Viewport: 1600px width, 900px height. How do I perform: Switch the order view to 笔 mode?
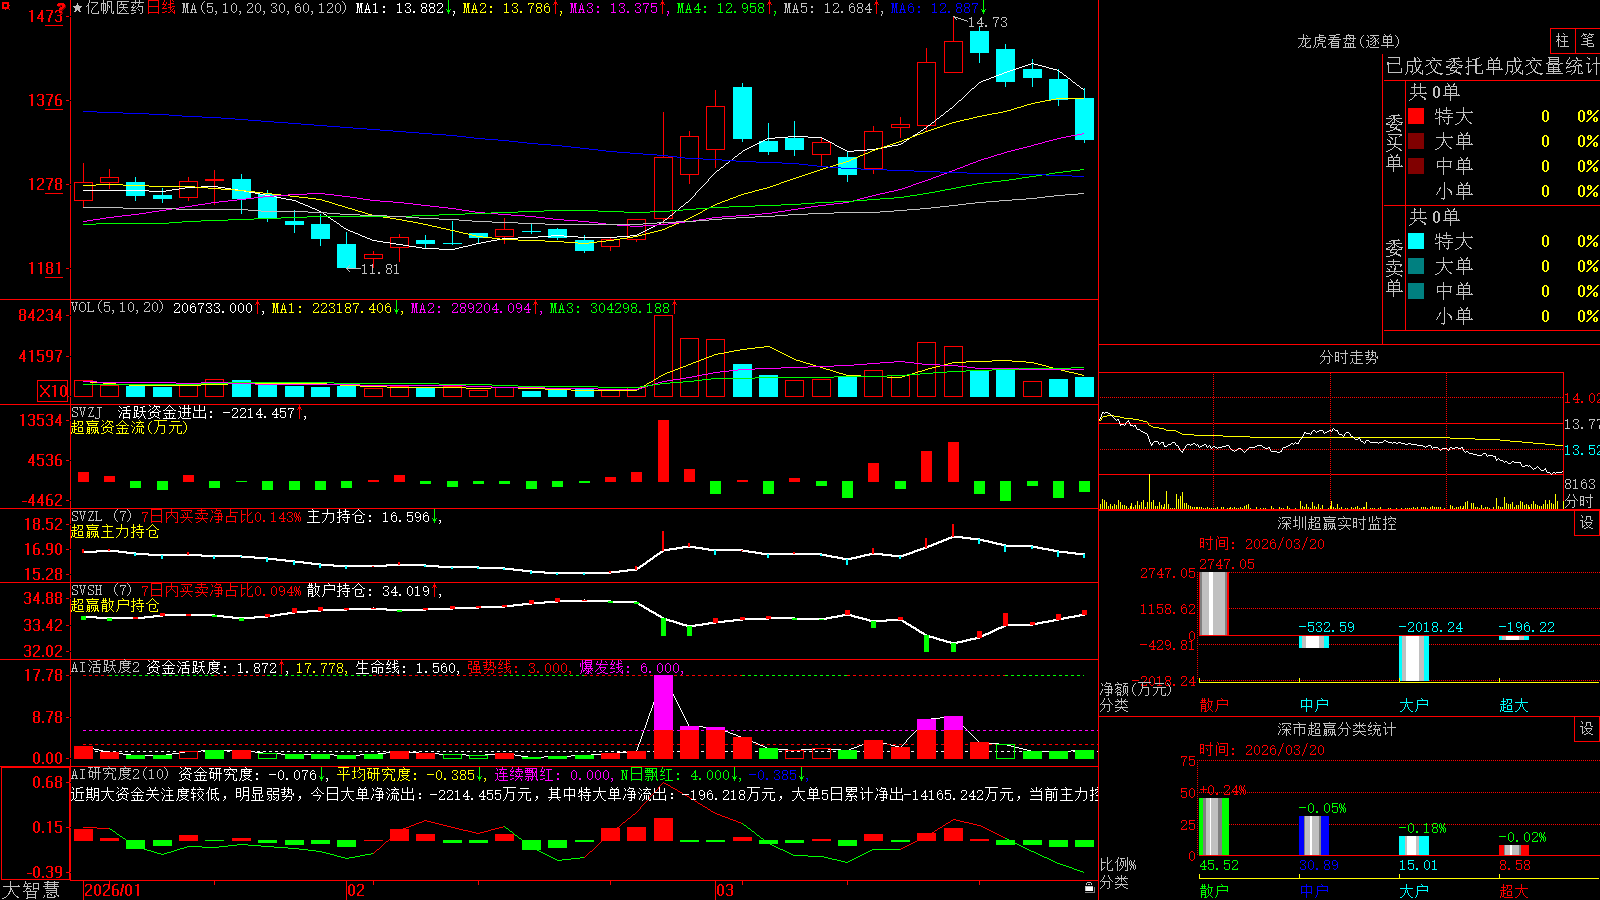[1587, 40]
